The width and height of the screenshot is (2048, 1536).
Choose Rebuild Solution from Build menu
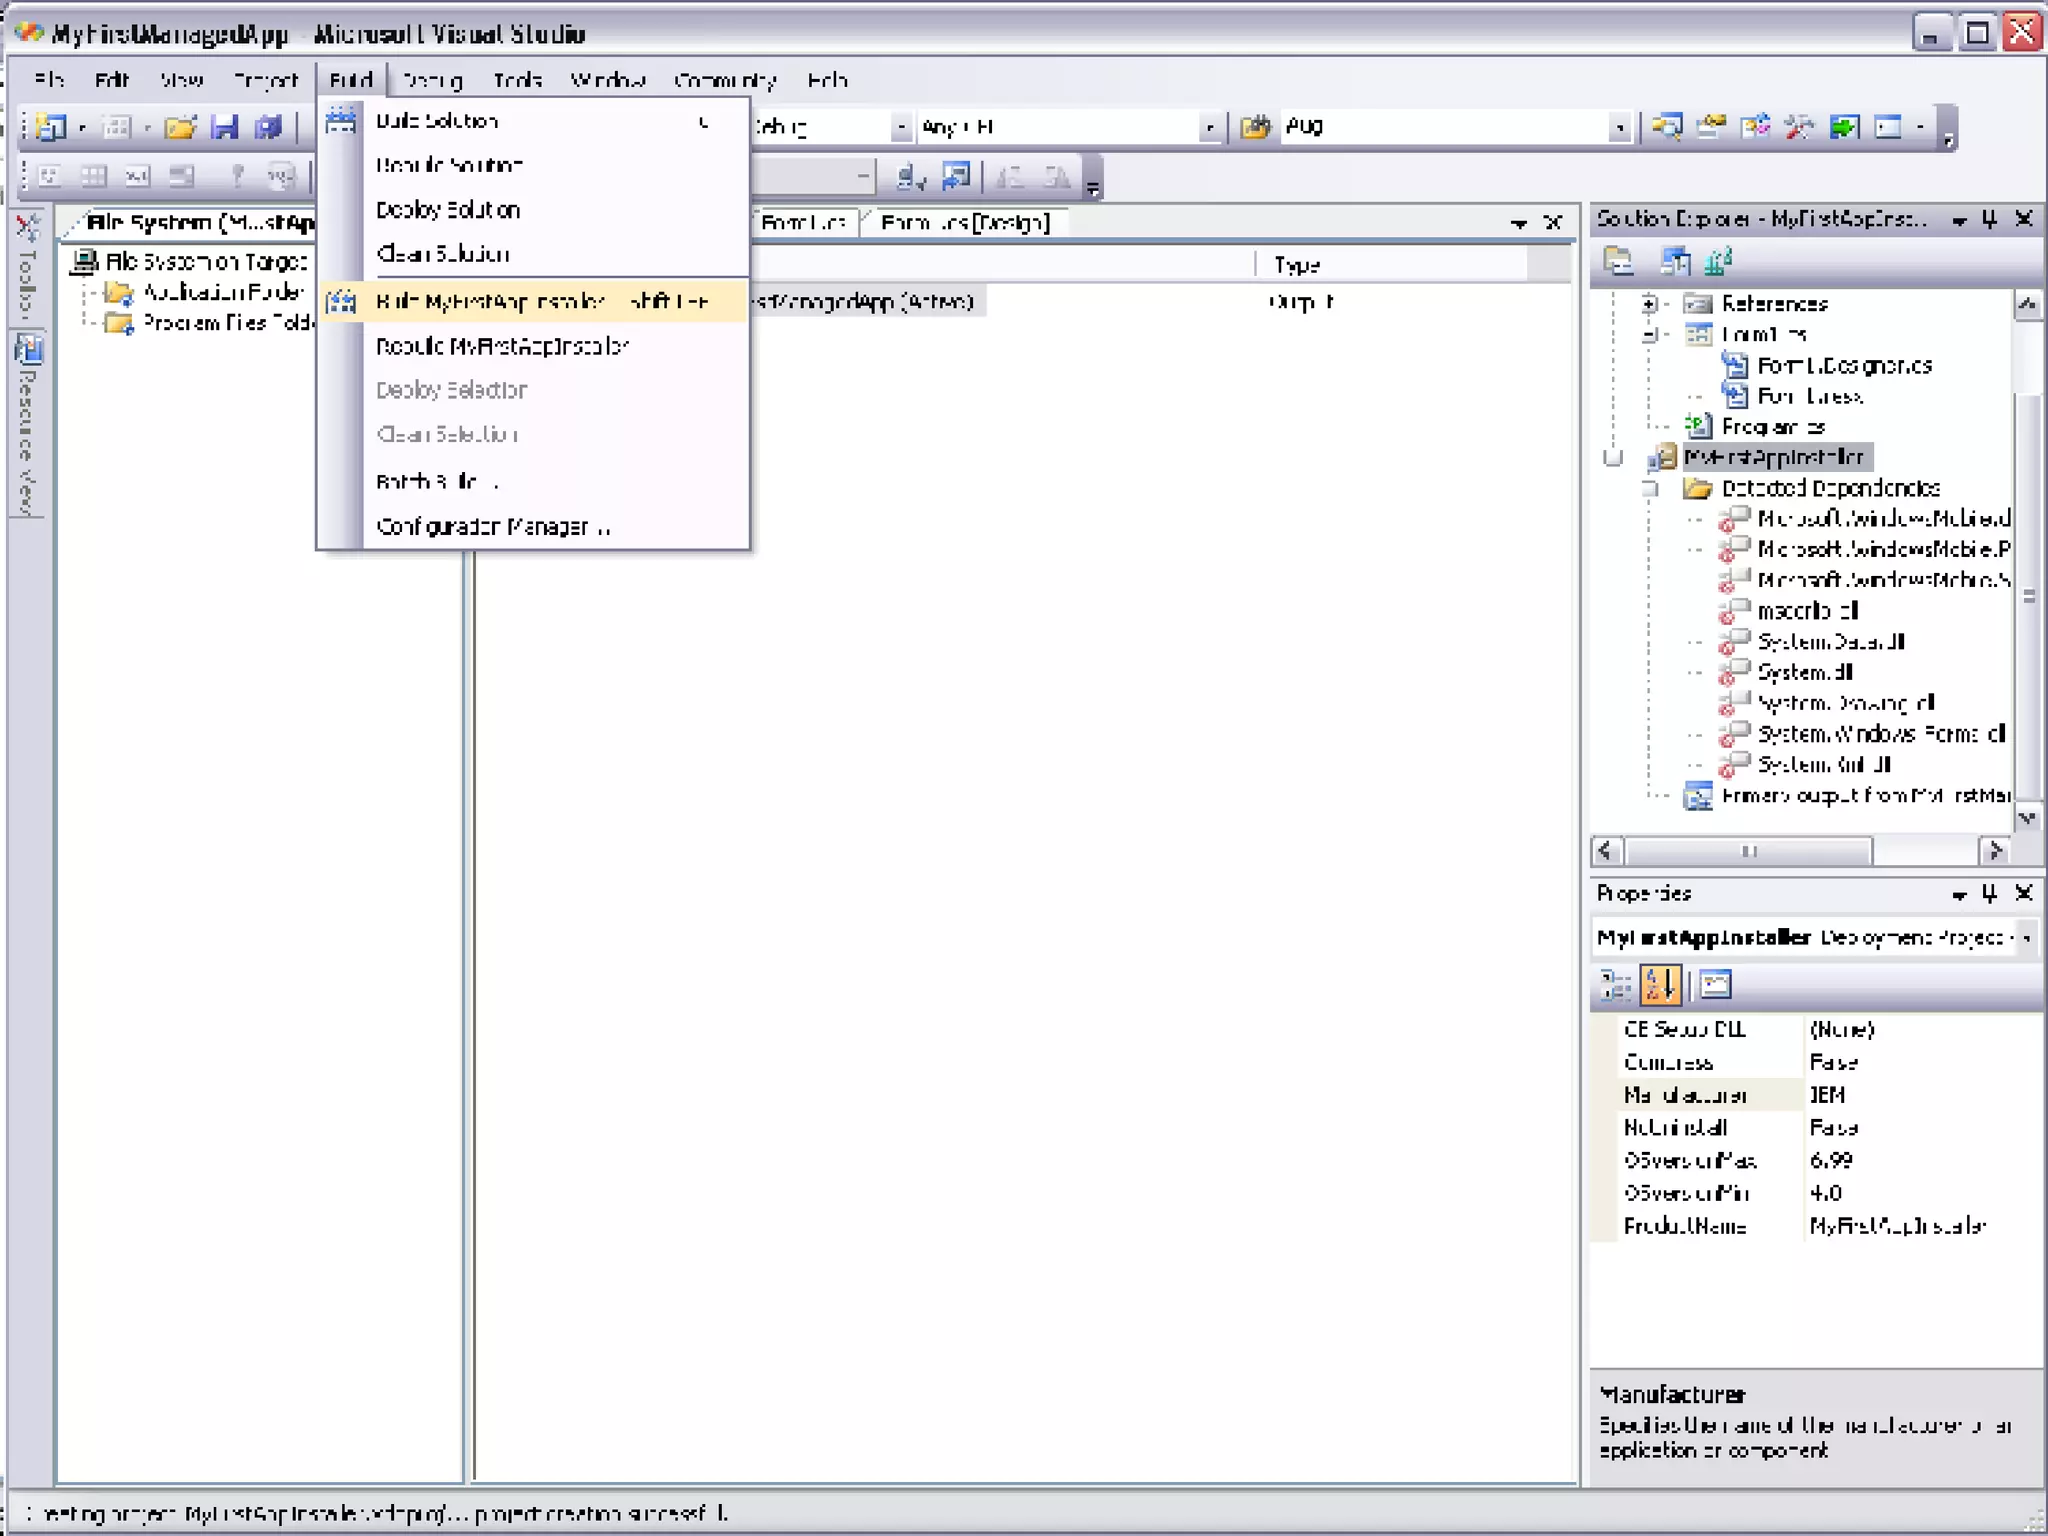pos(449,165)
